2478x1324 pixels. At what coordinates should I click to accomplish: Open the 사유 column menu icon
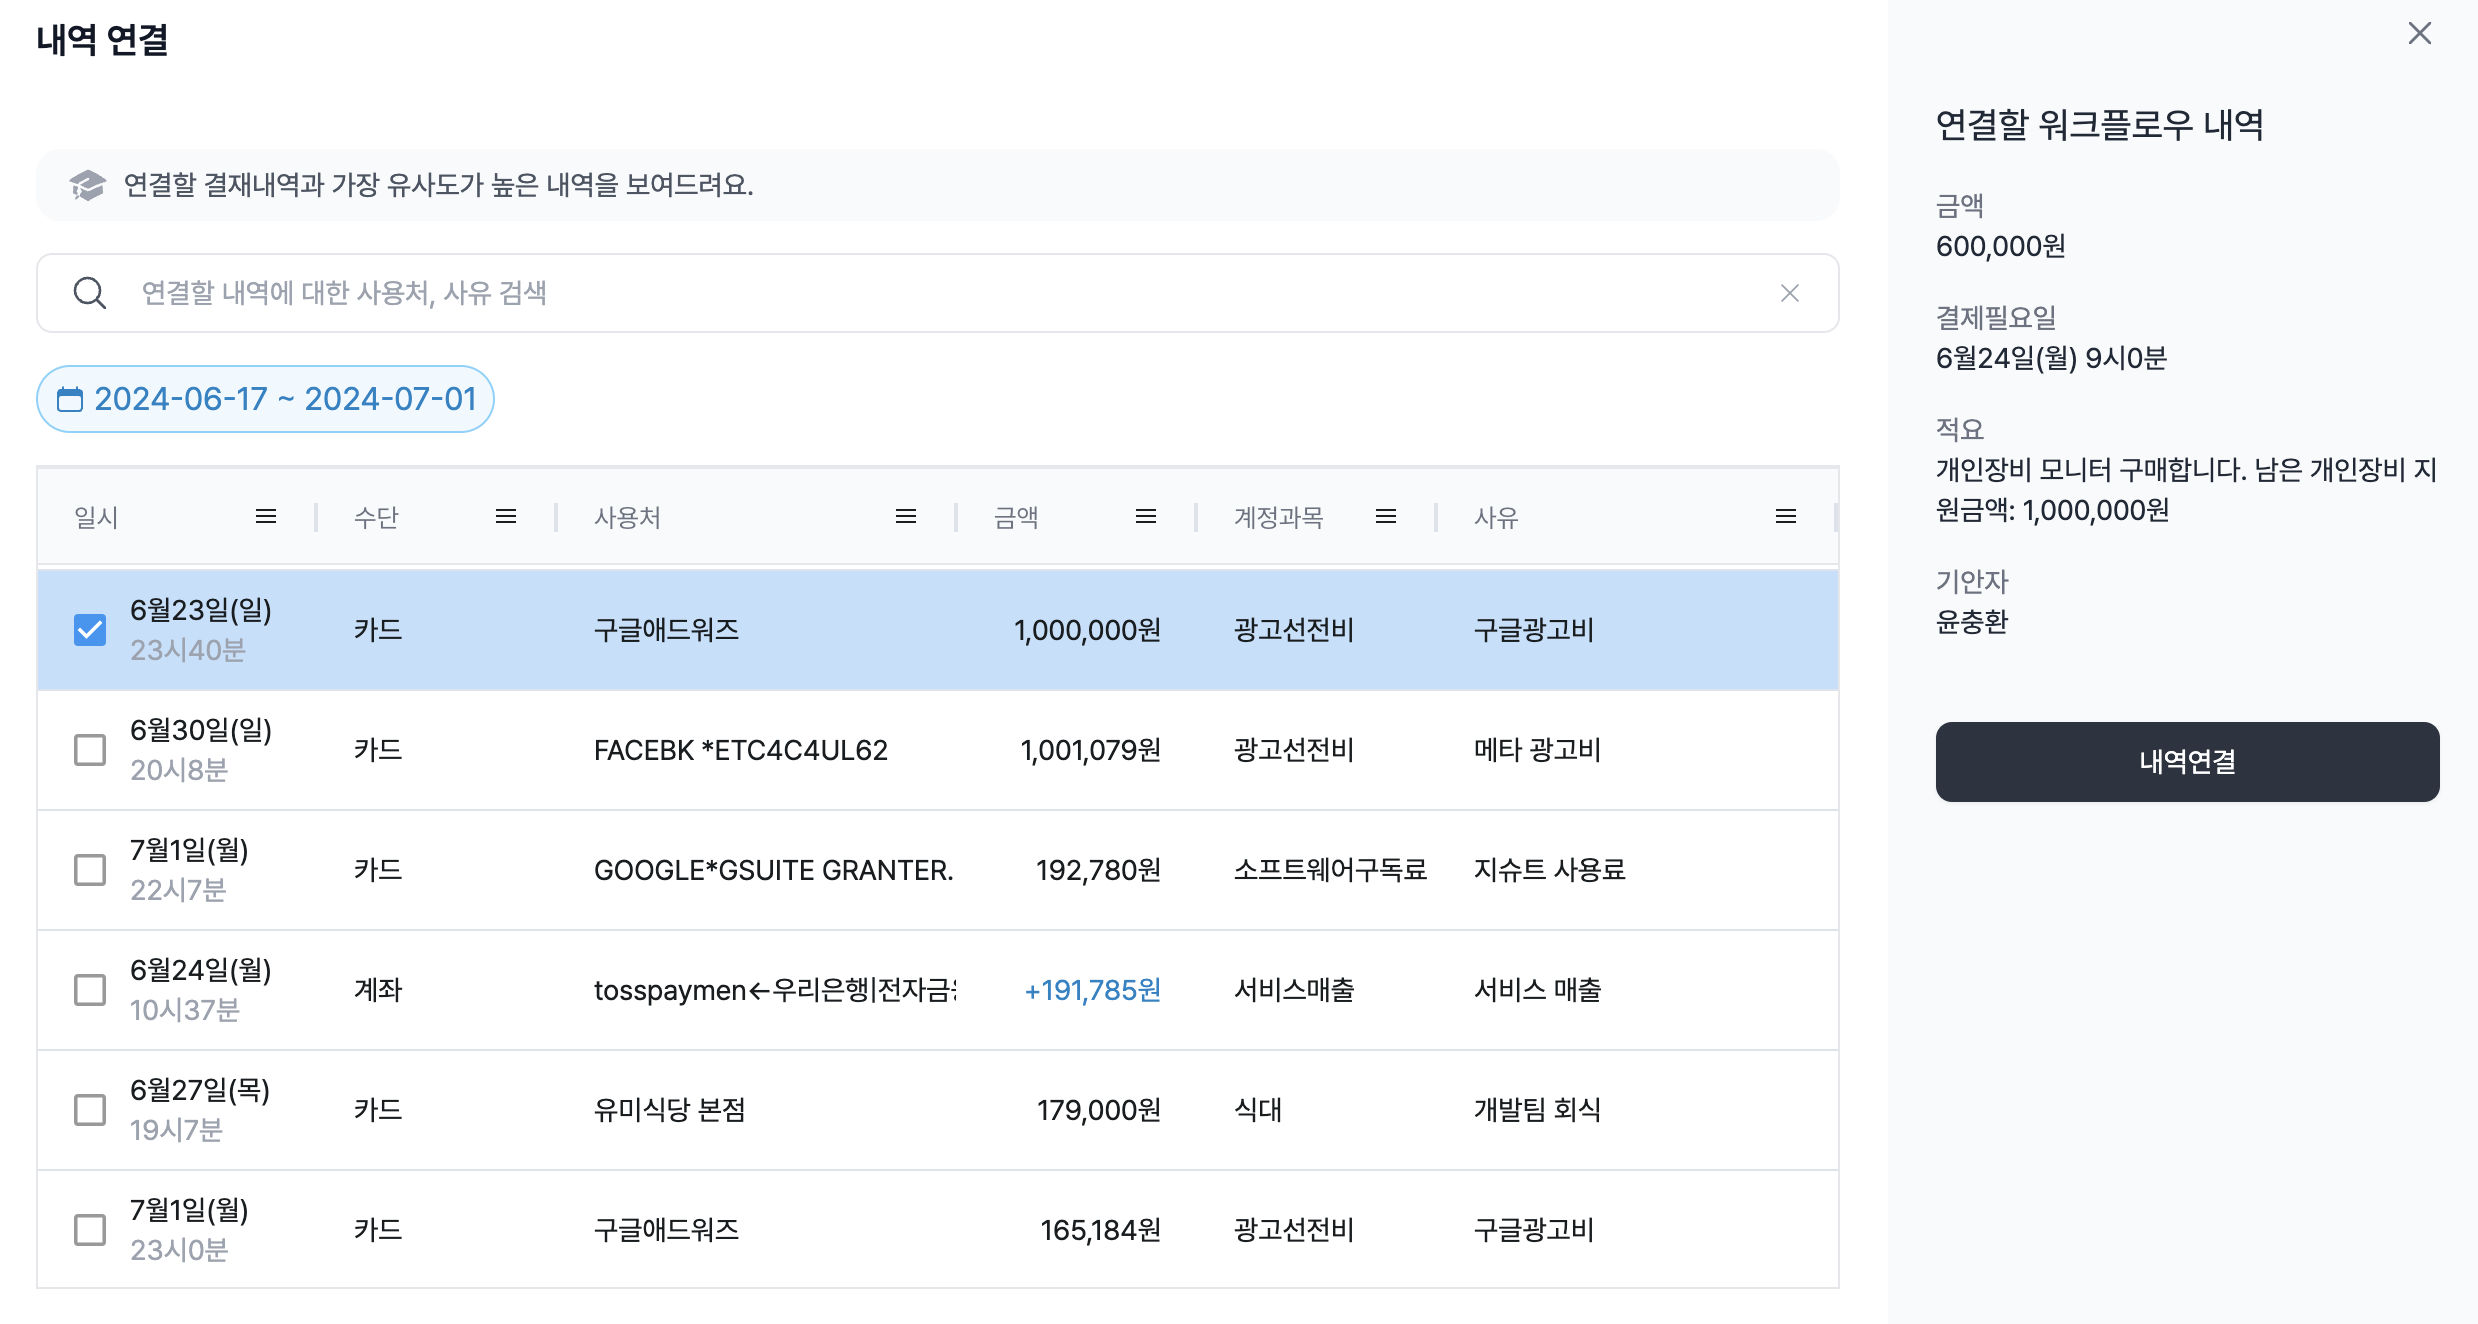tap(1785, 517)
